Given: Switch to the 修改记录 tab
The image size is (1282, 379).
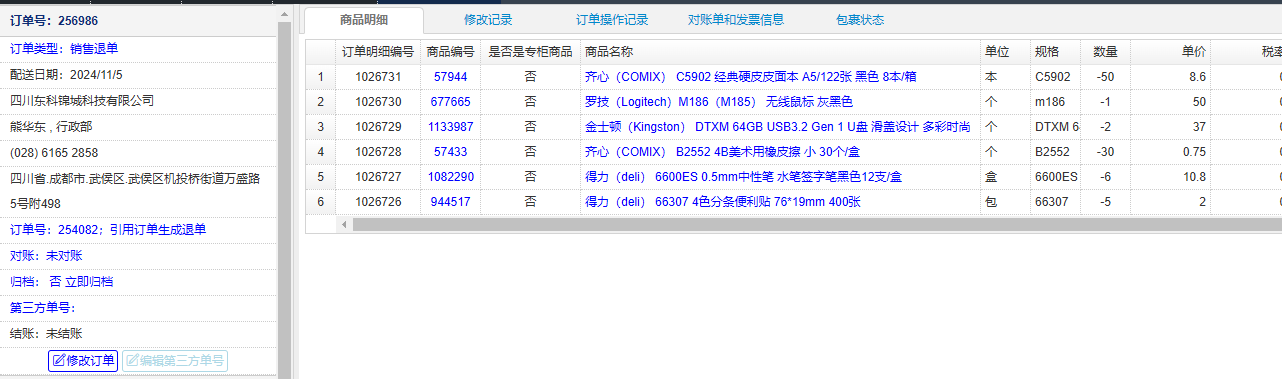Looking at the screenshot, I should (x=488, y=19).
